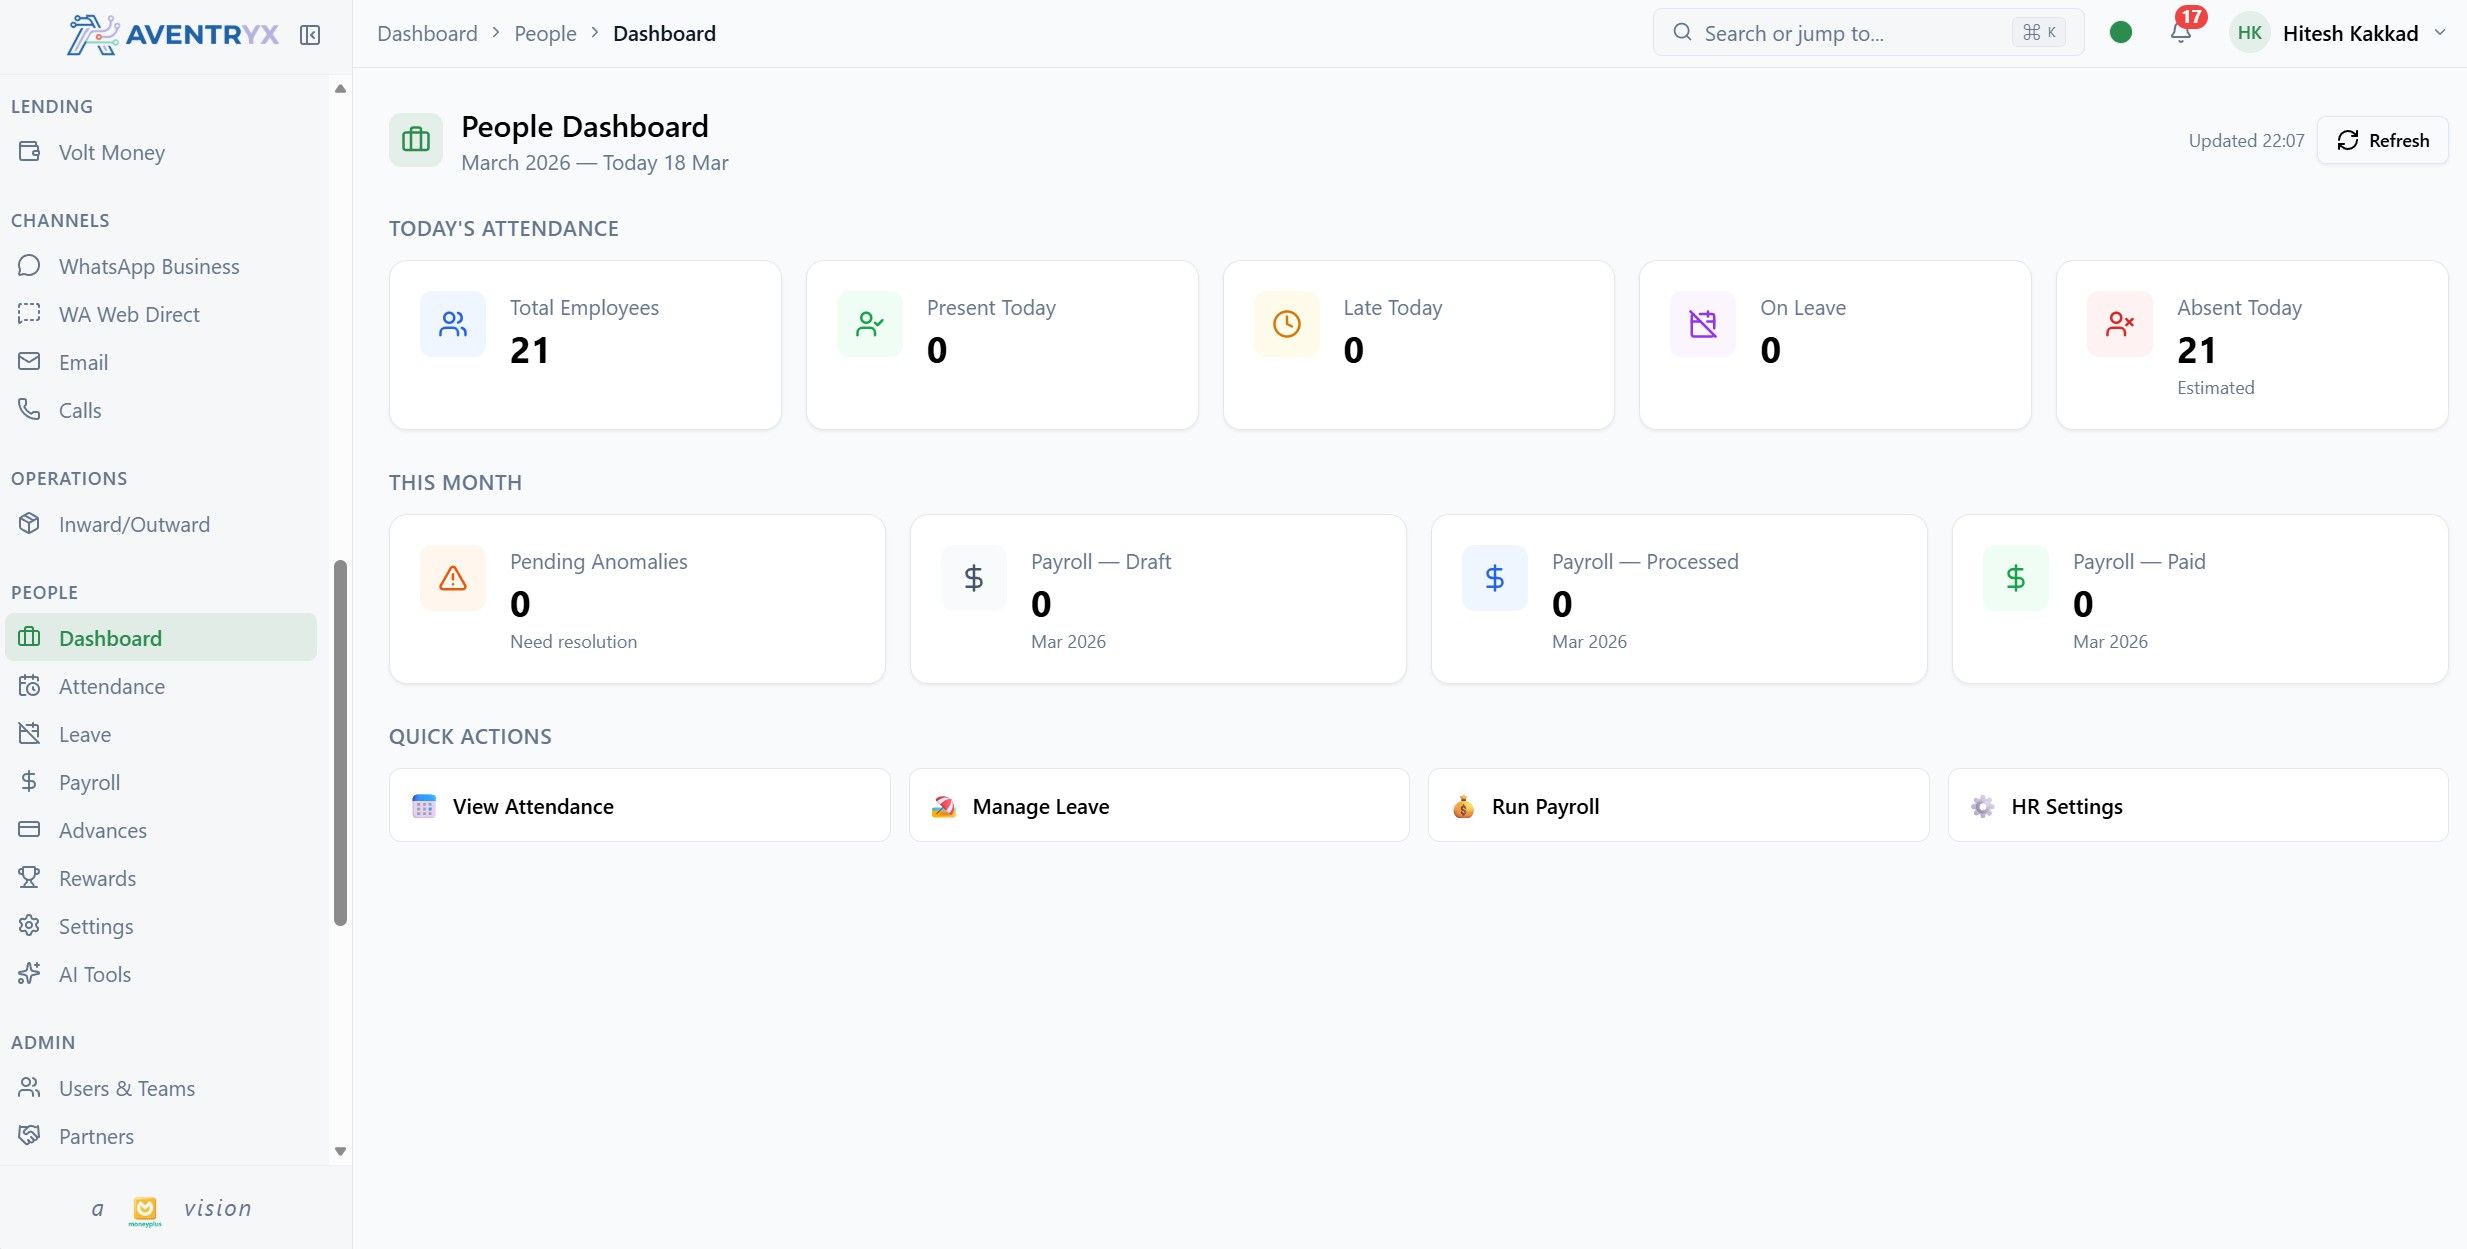The image size is (2467, 1249).
Task: Open AI Tools in the sidebar
Action: [x=94, y=974]
